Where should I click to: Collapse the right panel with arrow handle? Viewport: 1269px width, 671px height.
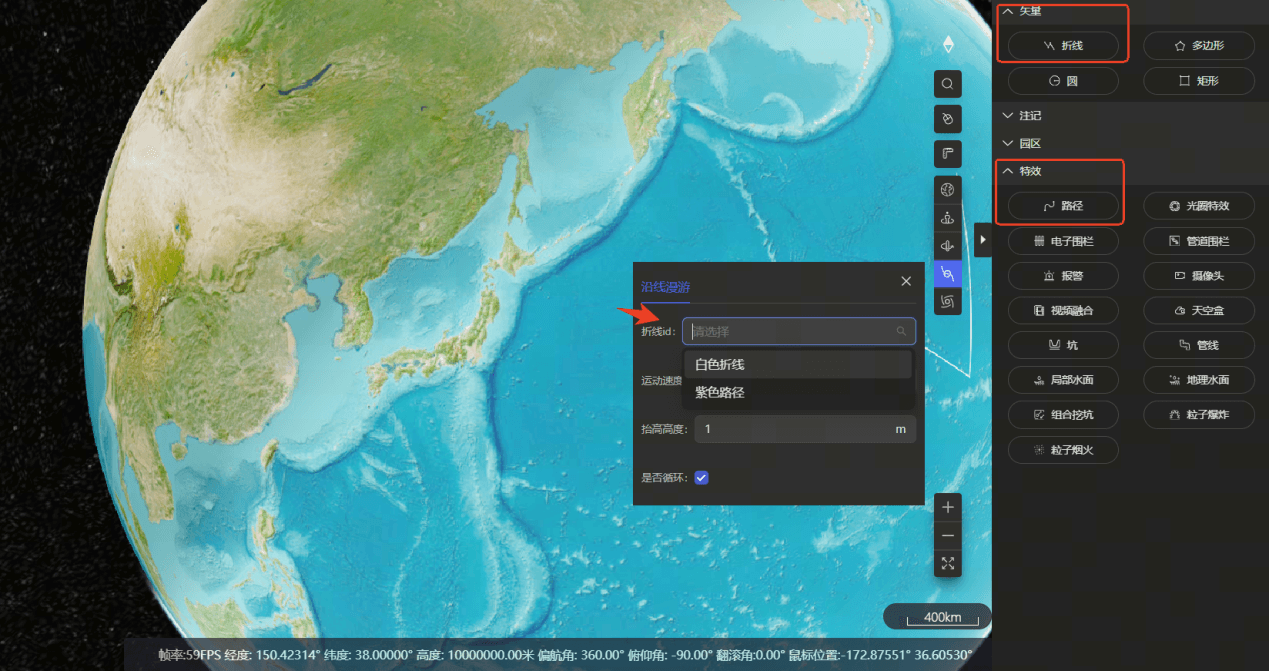[x=983, y=240]
